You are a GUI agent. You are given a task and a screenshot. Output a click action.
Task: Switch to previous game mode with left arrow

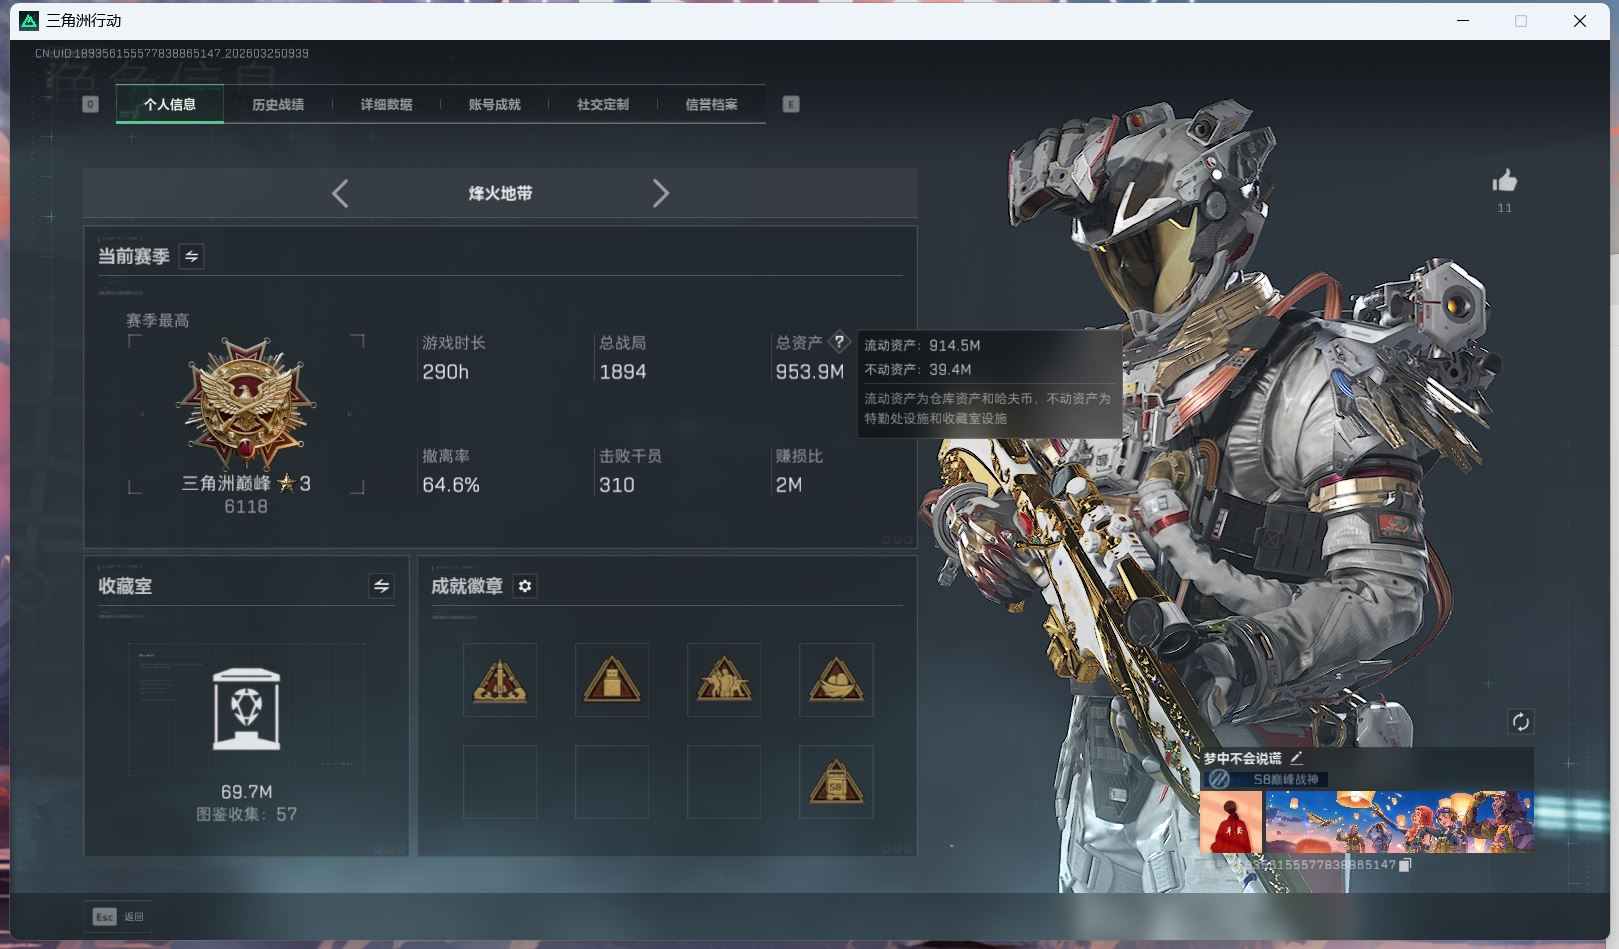(340, 193)
